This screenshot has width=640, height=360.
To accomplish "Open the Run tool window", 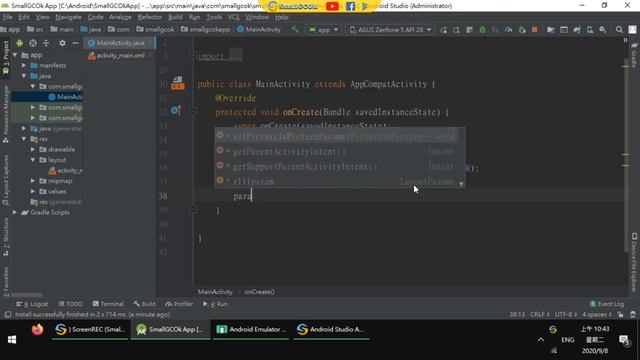I will pyautogui.click(x=215, y=304).
